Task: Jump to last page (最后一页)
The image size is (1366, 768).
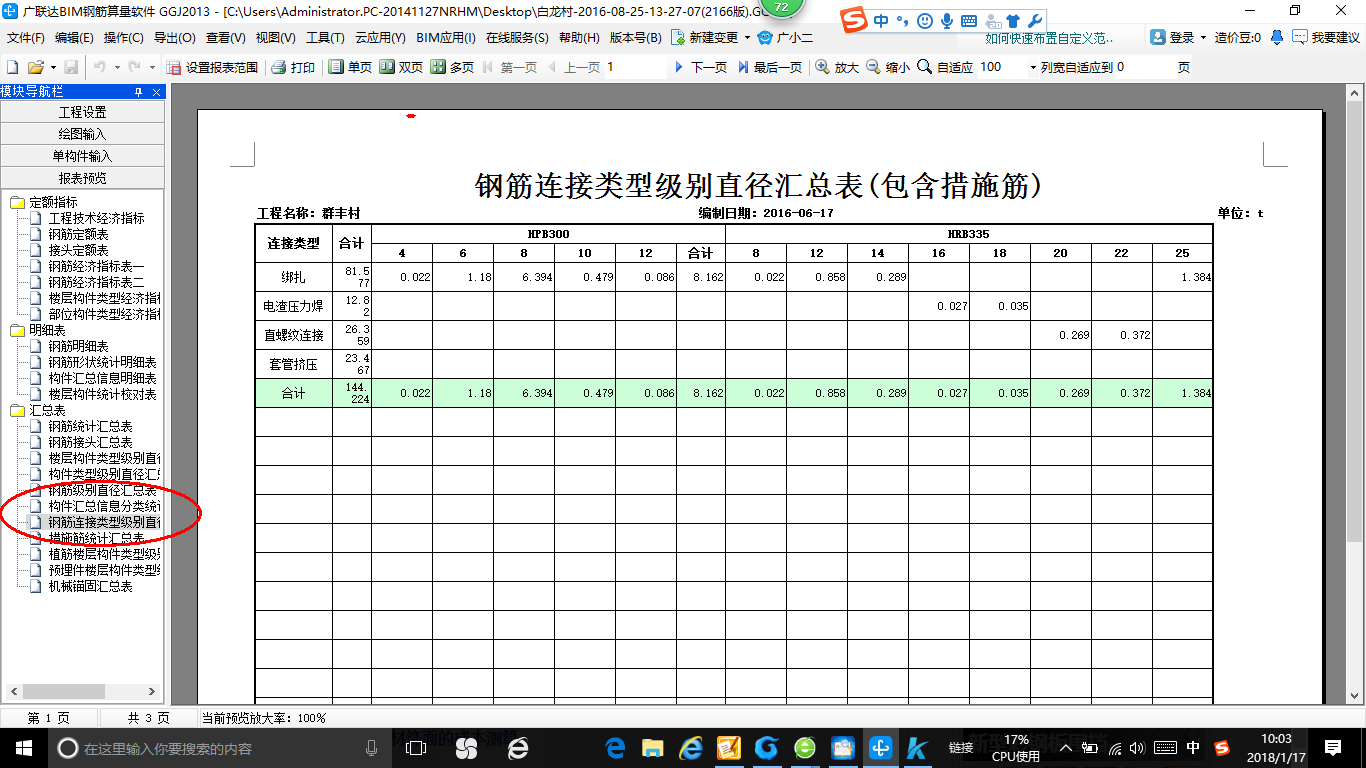Action: pyautogui.click(x=769, y=67)
